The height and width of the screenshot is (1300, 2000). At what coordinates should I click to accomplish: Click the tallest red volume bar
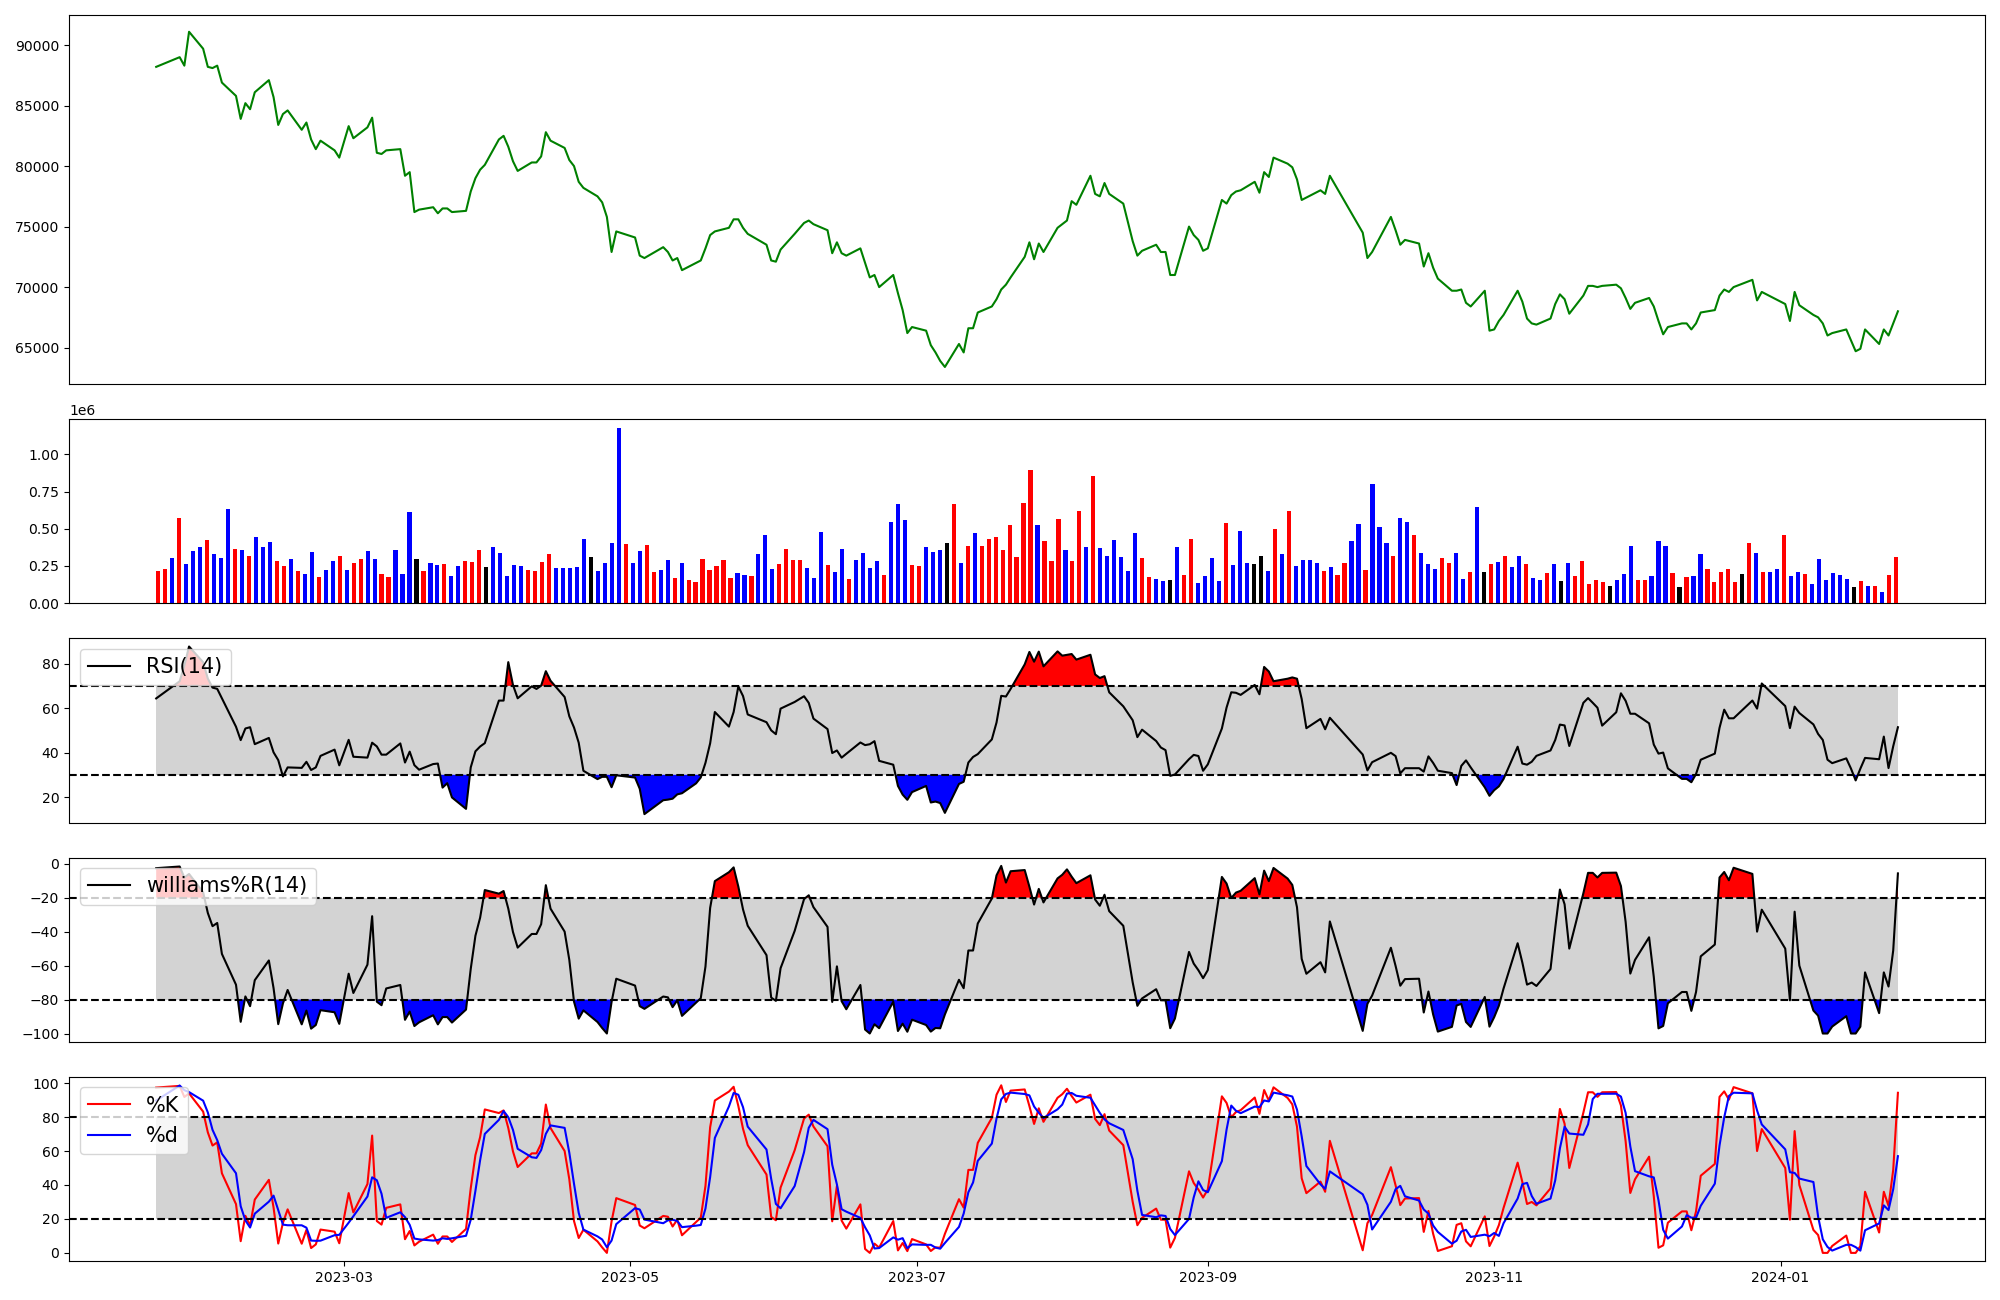point(1030,536)
